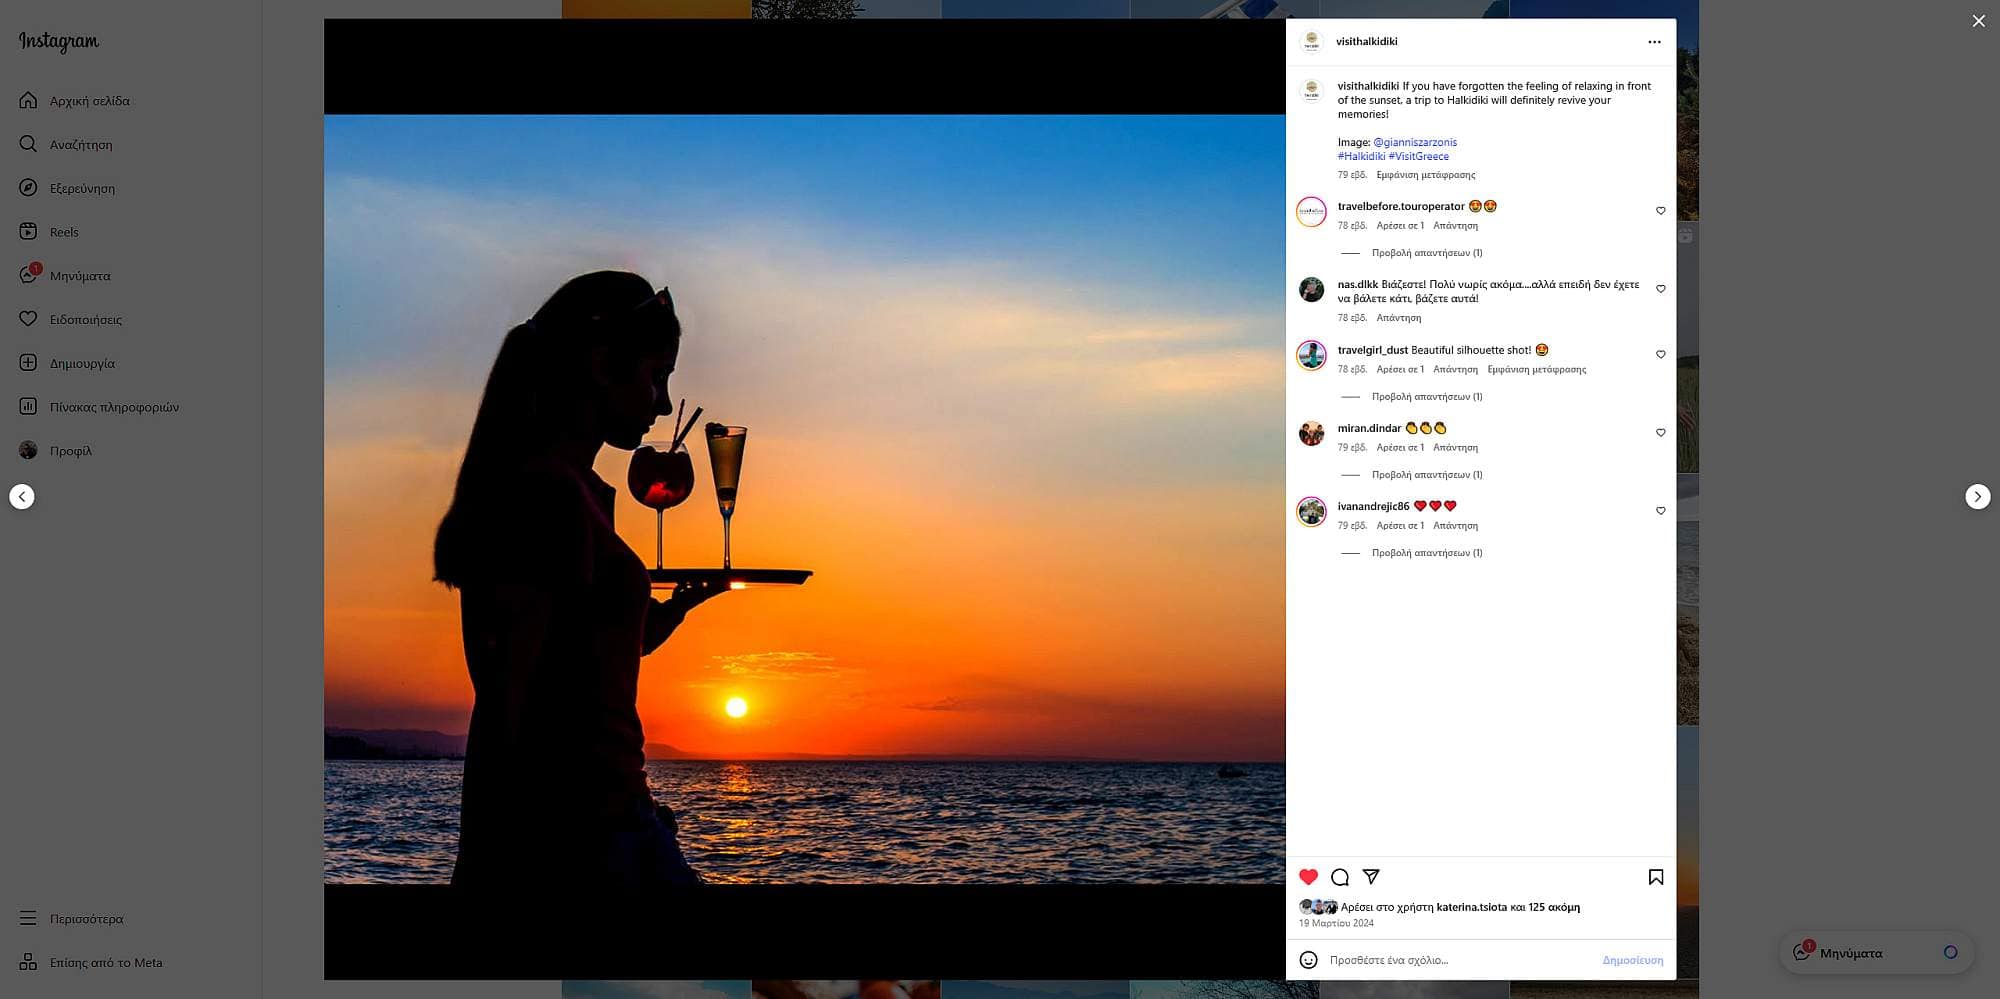Screen dimensions: 2000x999
Task: Open the Περισσότερα menu in sidebar
Action: coord(86,919)
